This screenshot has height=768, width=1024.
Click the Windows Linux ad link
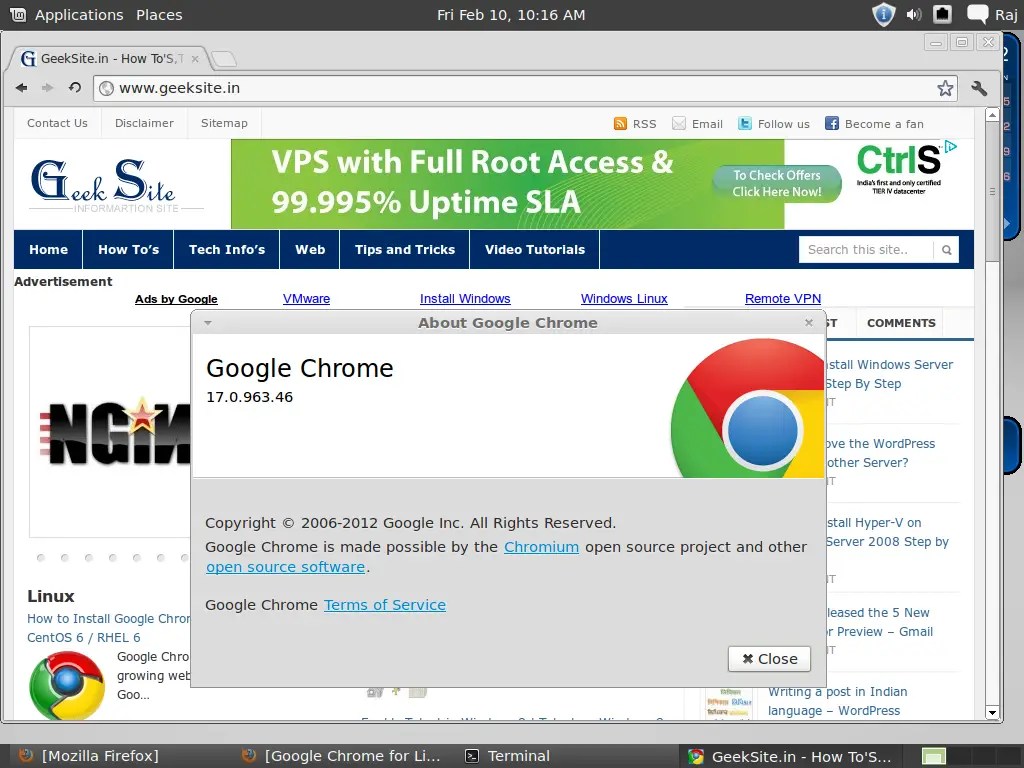coord(624,298)
